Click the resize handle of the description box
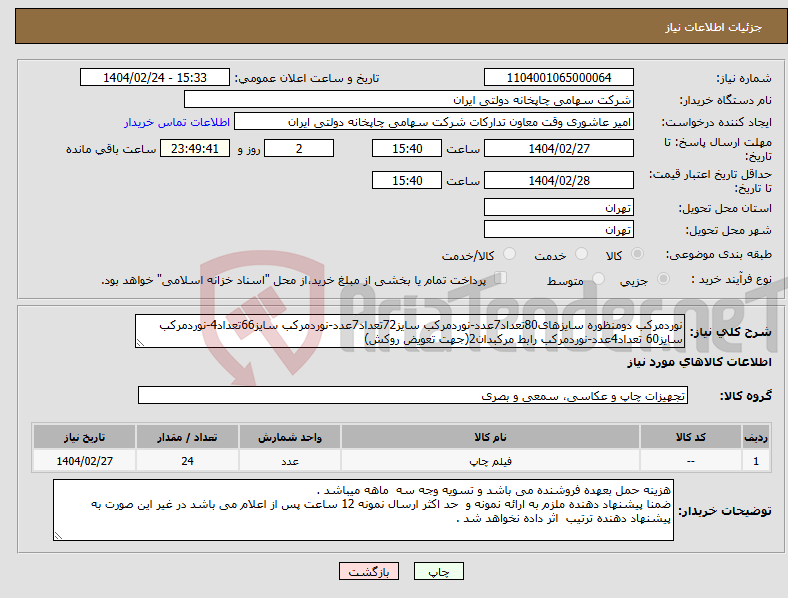 tap(140, 343)
